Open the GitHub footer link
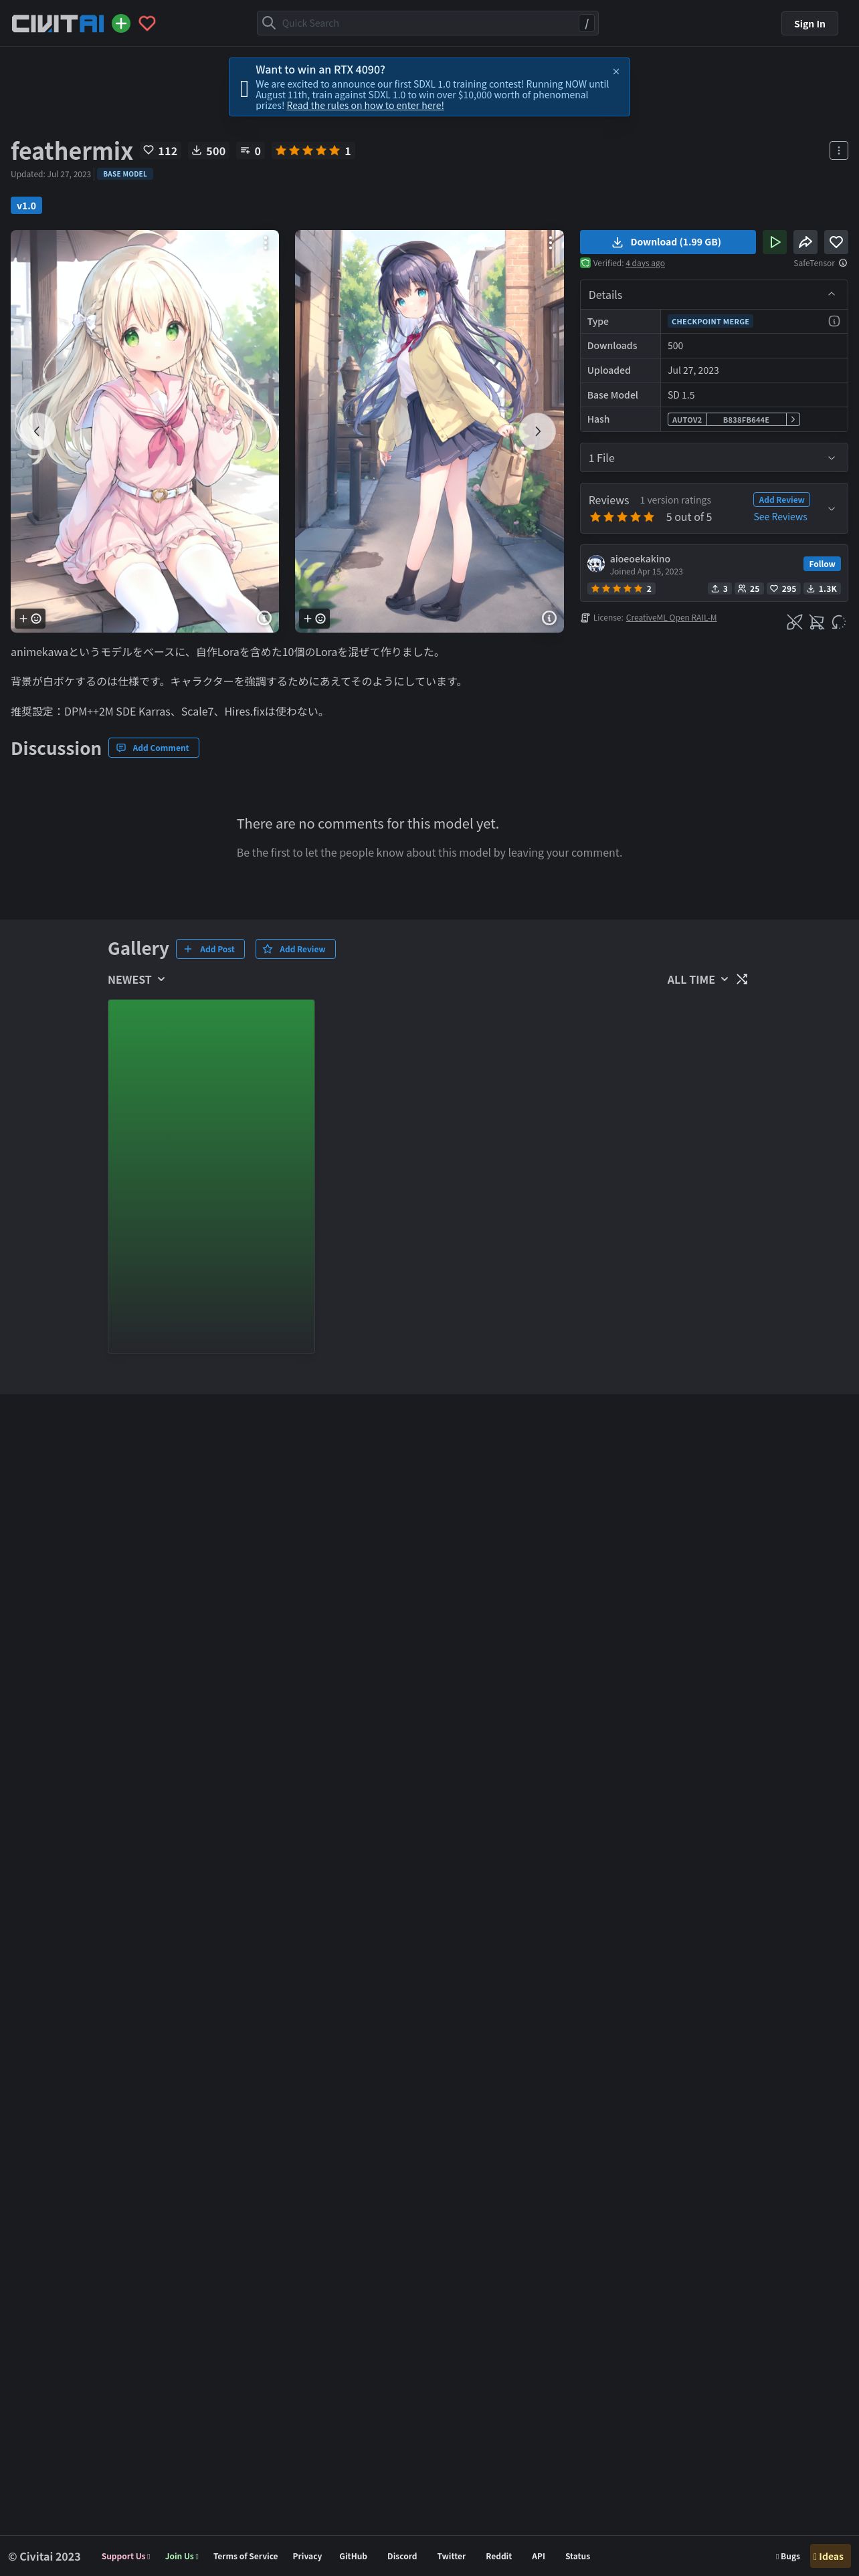Screen dimensions: 859x2576 pyautogui.click(x=353, y=2556)
